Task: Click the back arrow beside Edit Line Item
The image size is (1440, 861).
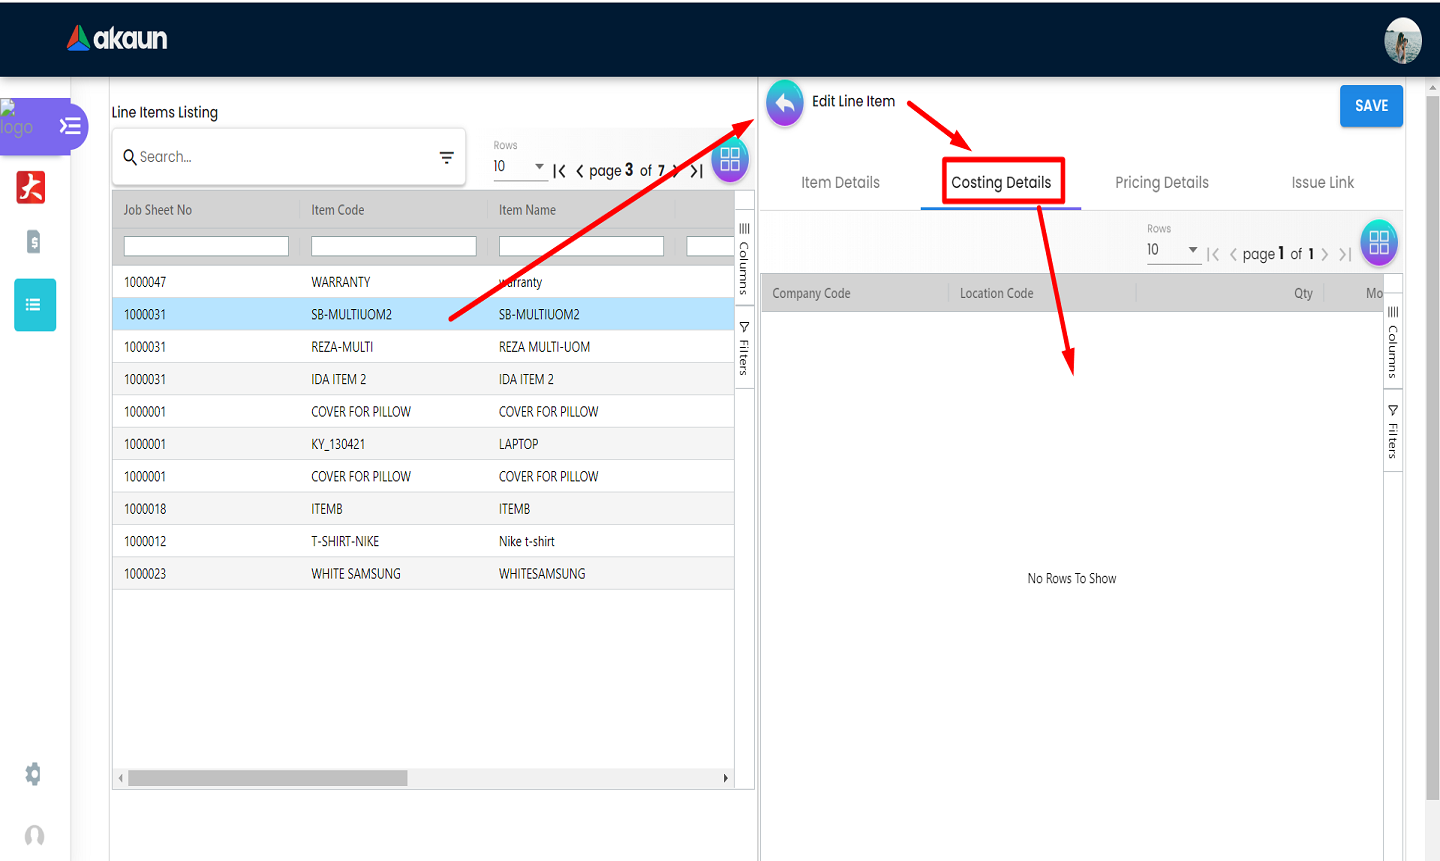Action: coord(785,103)
